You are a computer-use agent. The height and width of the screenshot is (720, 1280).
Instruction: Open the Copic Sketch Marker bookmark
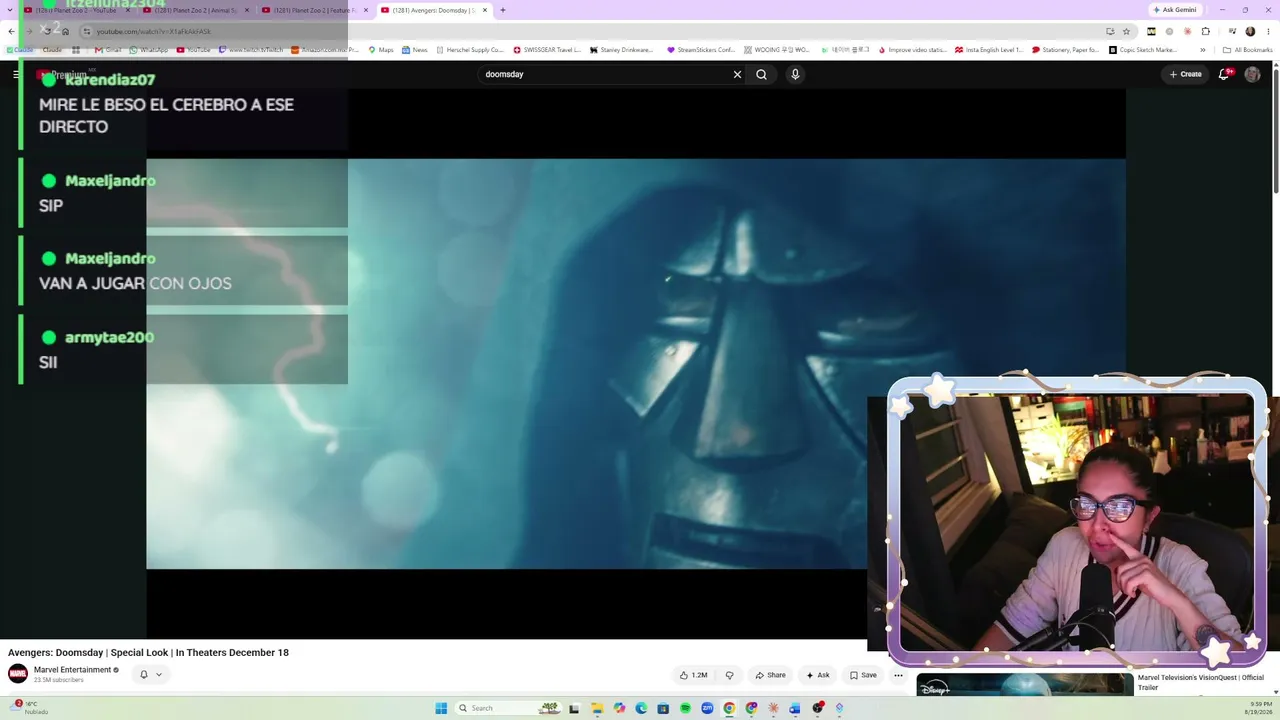1143,50
